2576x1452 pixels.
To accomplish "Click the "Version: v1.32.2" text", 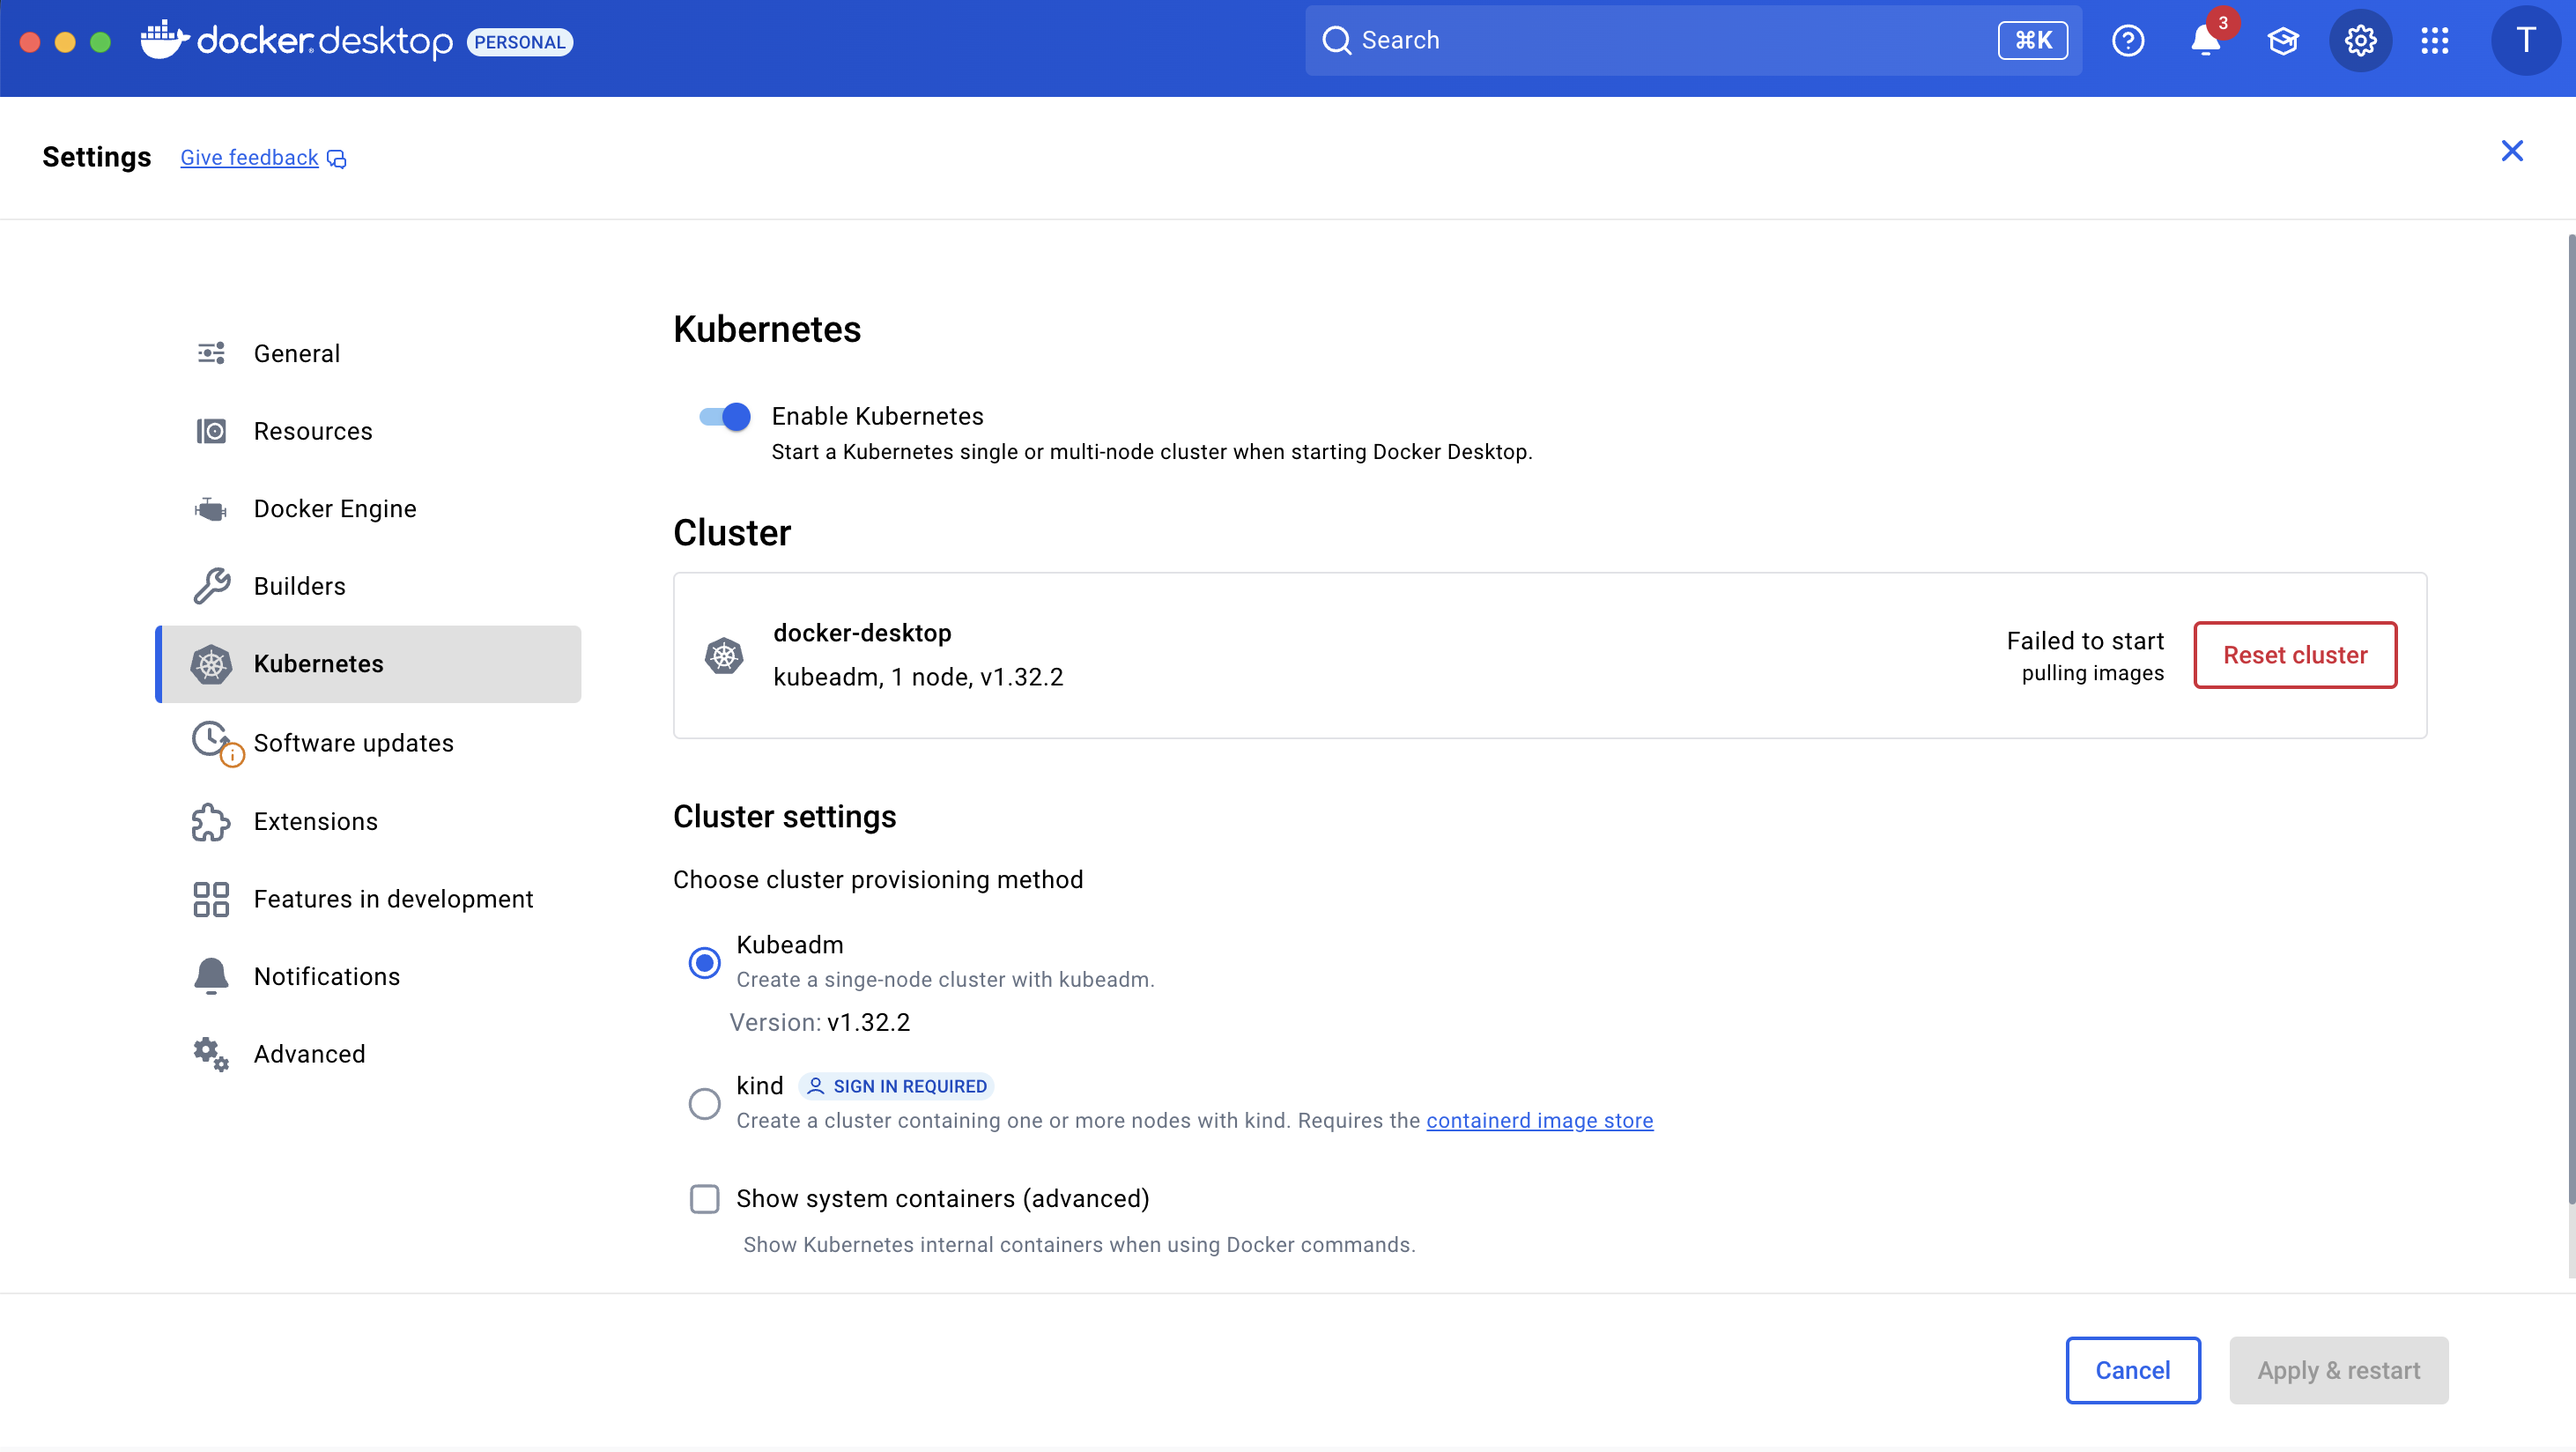I will click(x=820, y=1022).
